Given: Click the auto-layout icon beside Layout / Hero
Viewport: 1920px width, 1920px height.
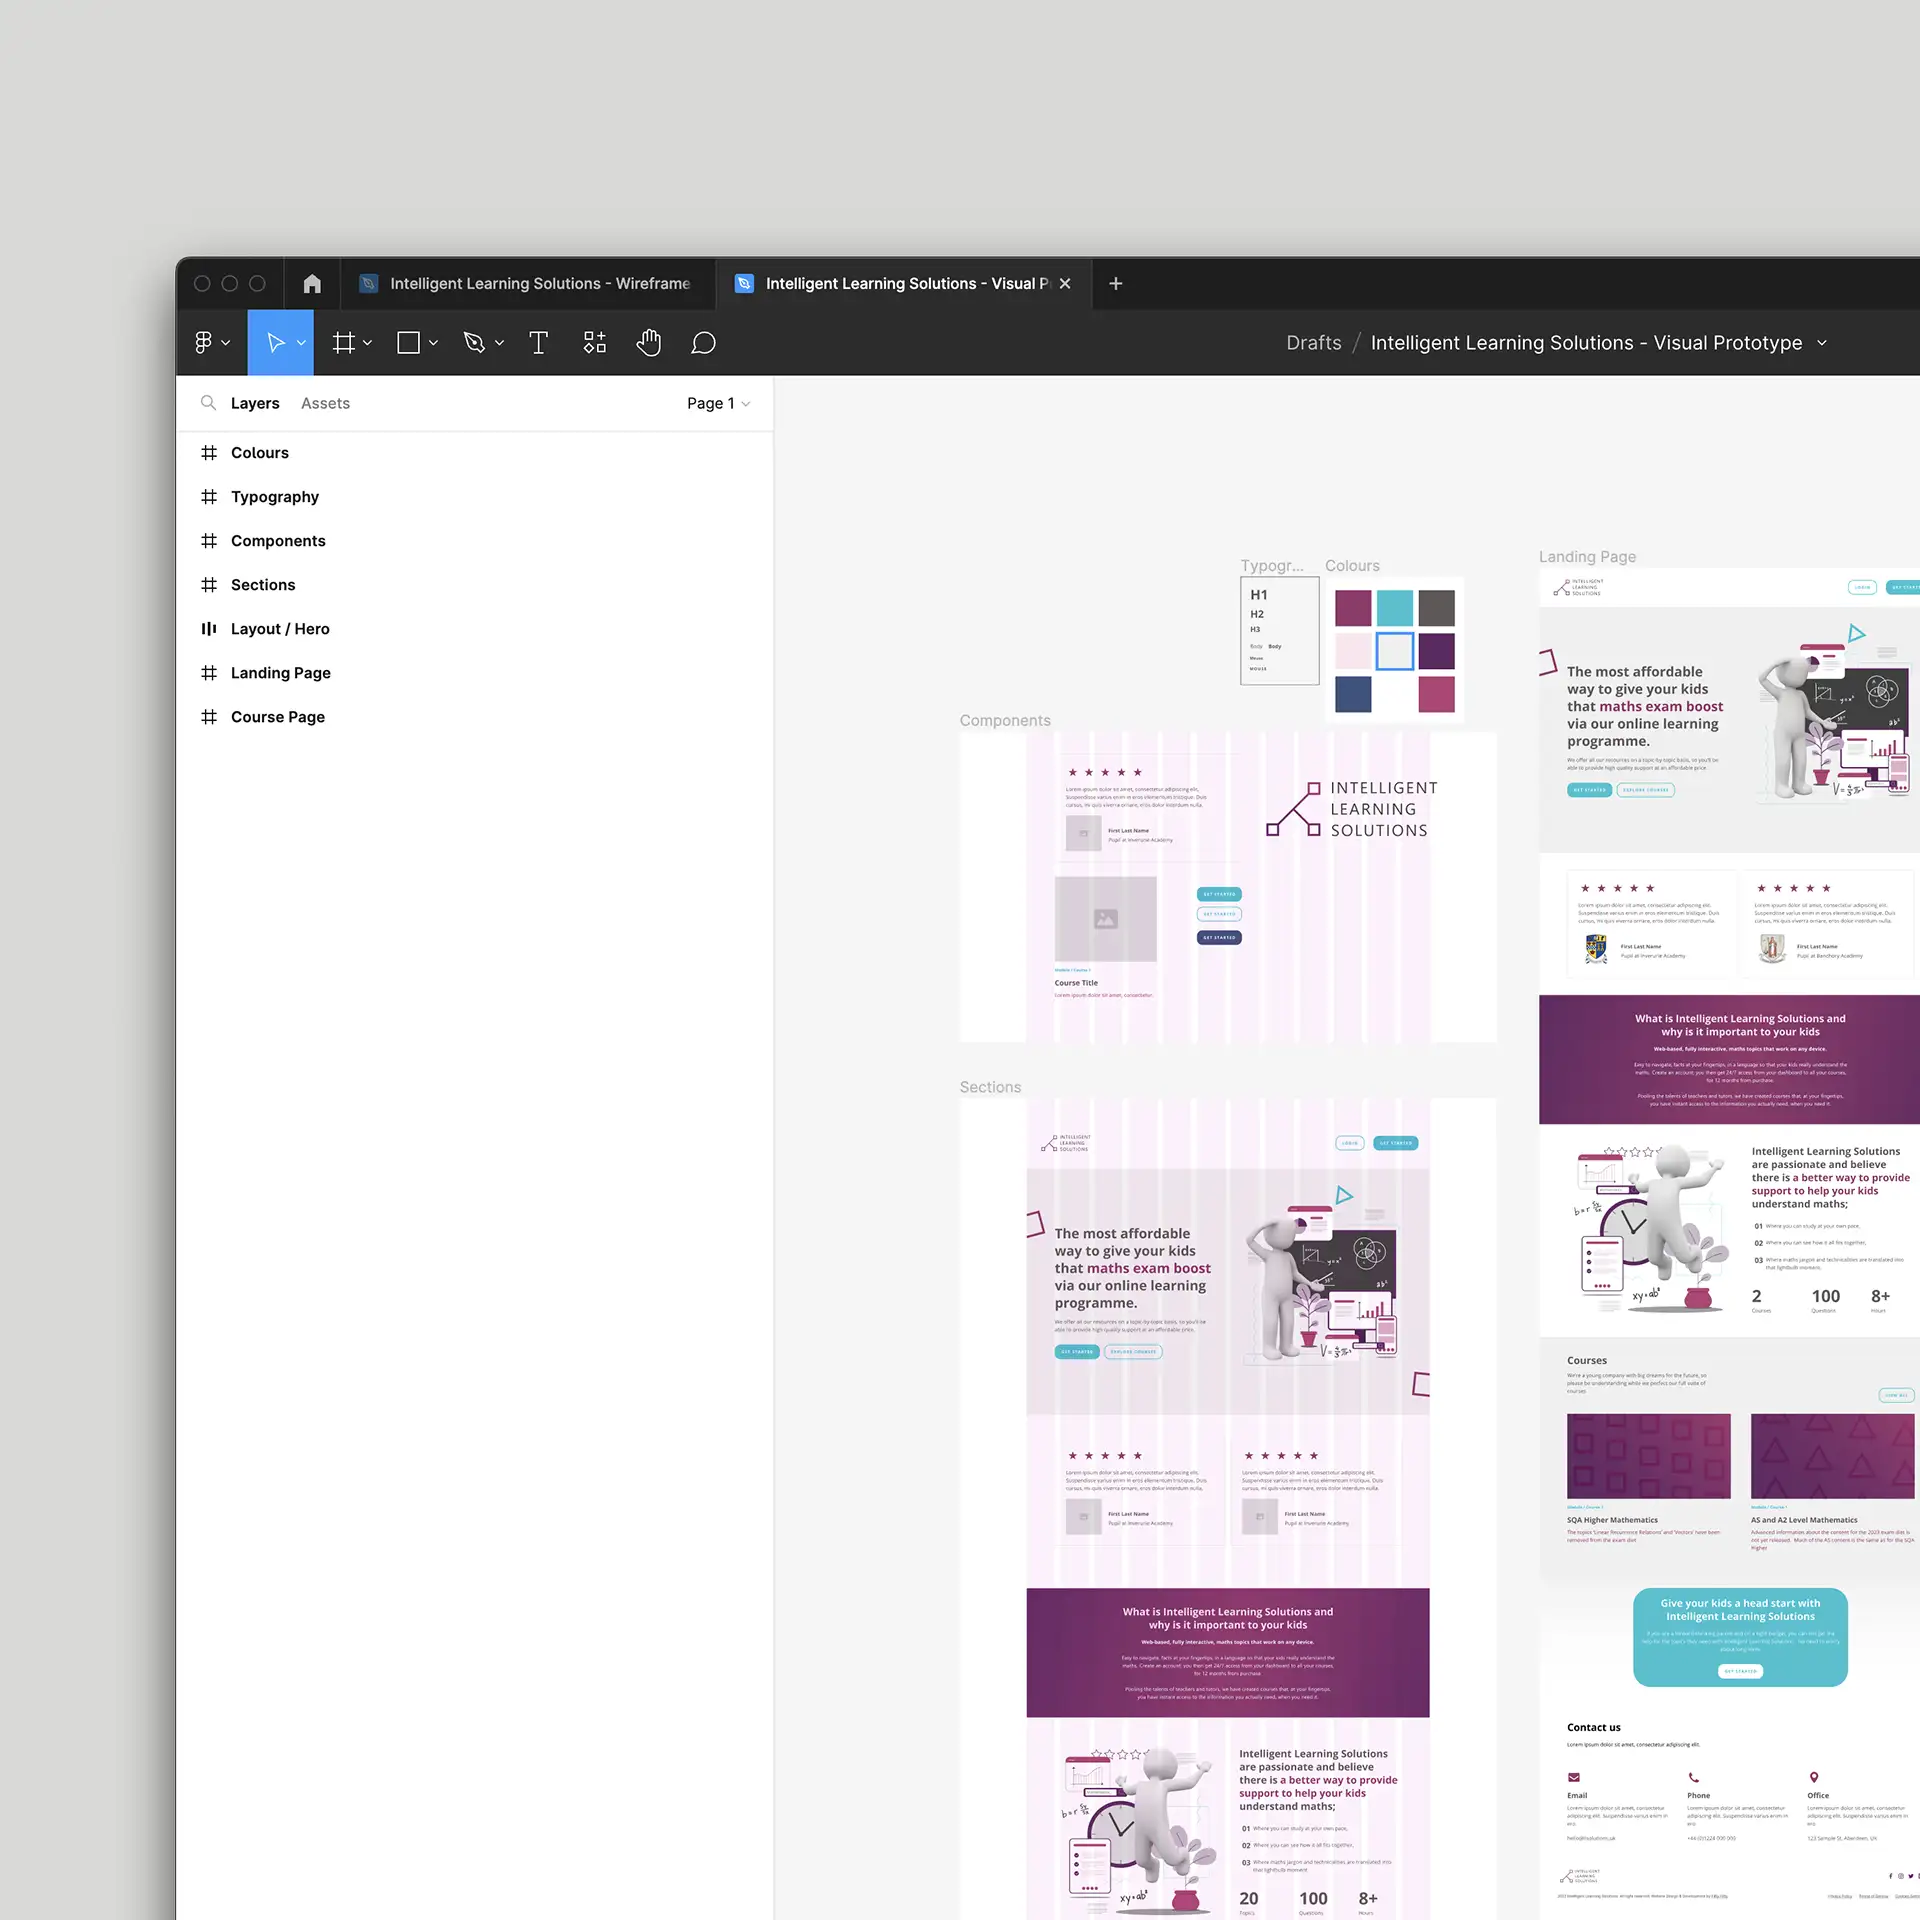Looking at the screenshot, I should coord(209,629).
